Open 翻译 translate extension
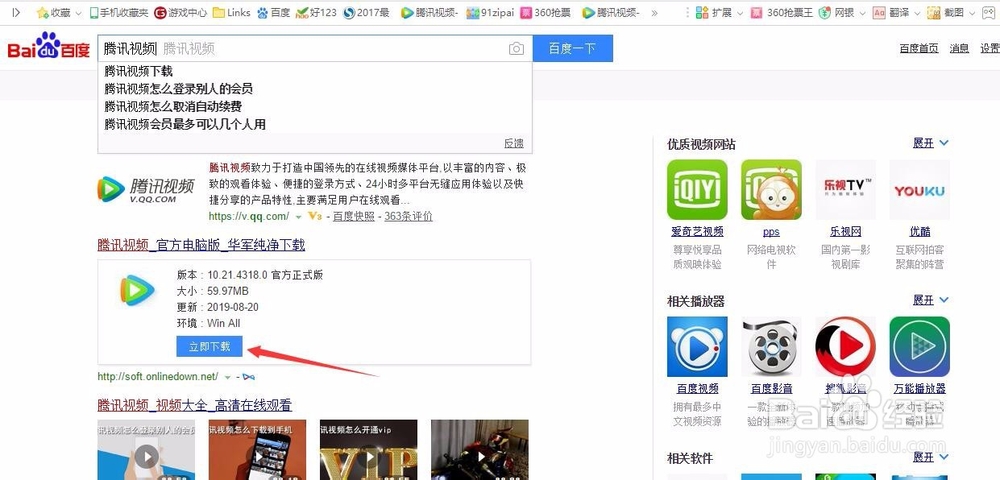The height and width of the screenshot is (480, 1000). coord(891,12)
